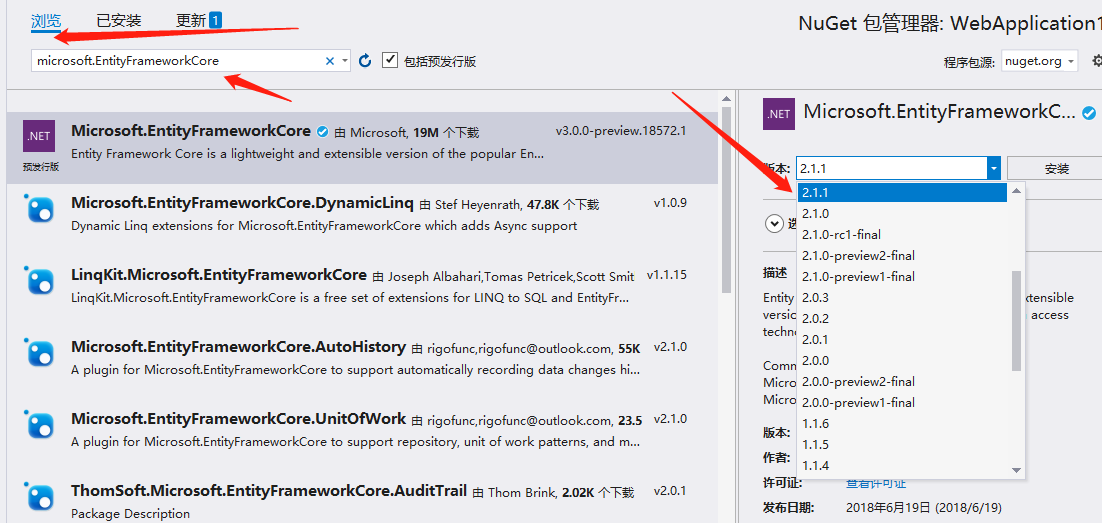Choose version 2.1.0-preview2-final
The width and height of the screenshot is (1102, 523).
click(903, 256)
